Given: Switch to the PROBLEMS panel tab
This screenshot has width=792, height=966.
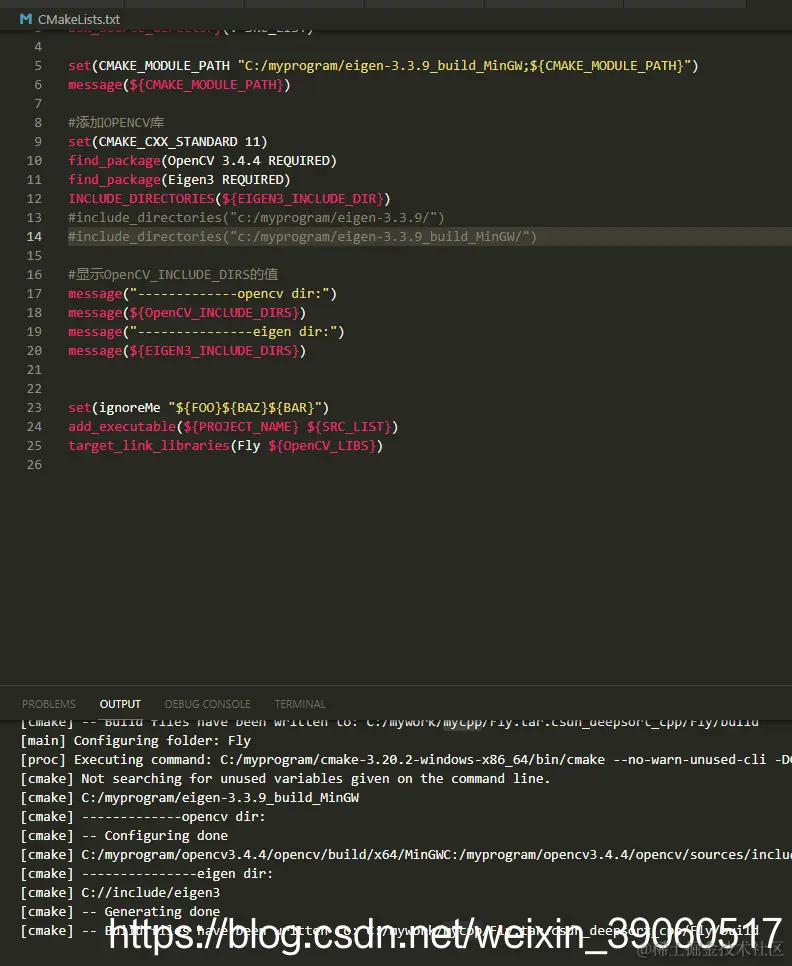Looking at the screenshot, I should pos(49,704).
